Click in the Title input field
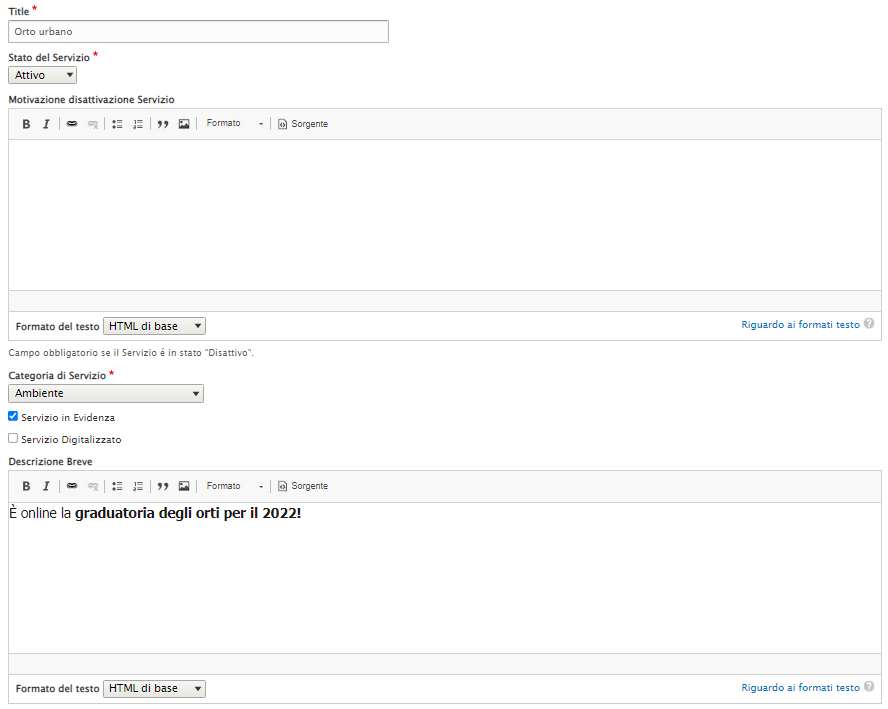The width and height of the screenshot is (888, 709). coord(198,32)
